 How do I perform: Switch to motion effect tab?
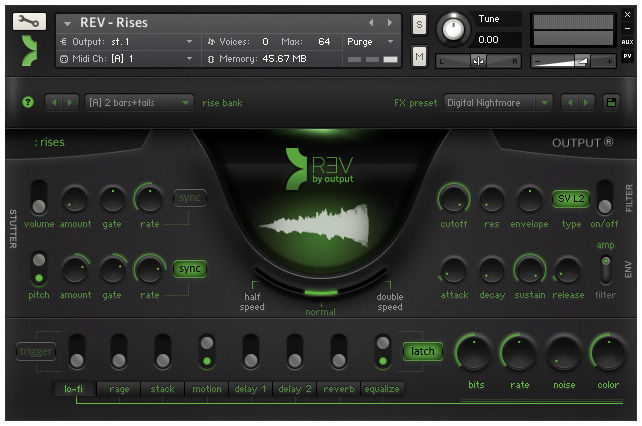[207, 389]
